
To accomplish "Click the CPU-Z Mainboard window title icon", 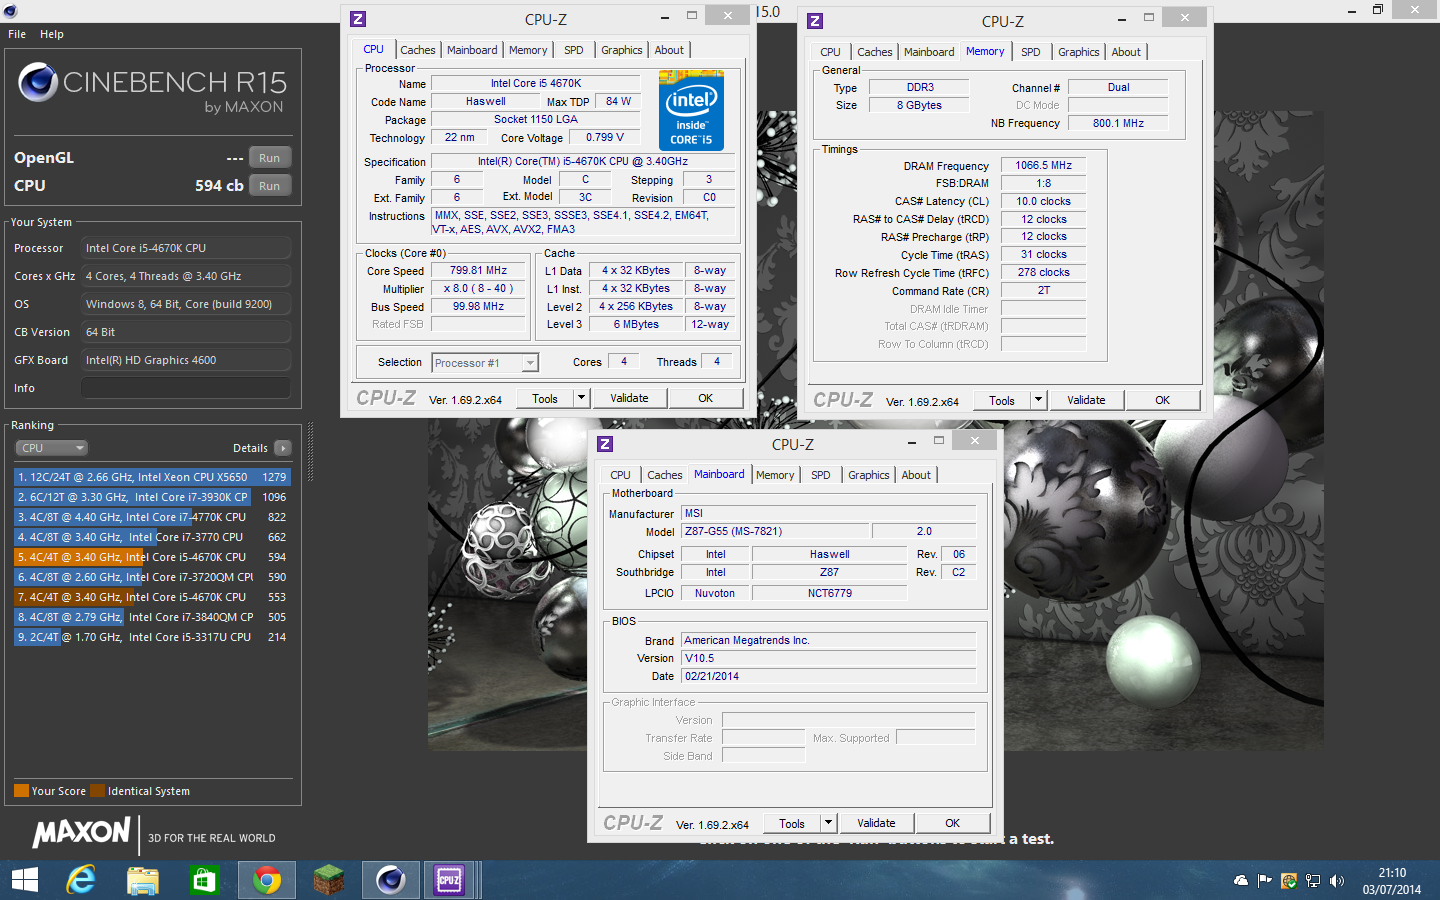I will (x=604, y=444).
